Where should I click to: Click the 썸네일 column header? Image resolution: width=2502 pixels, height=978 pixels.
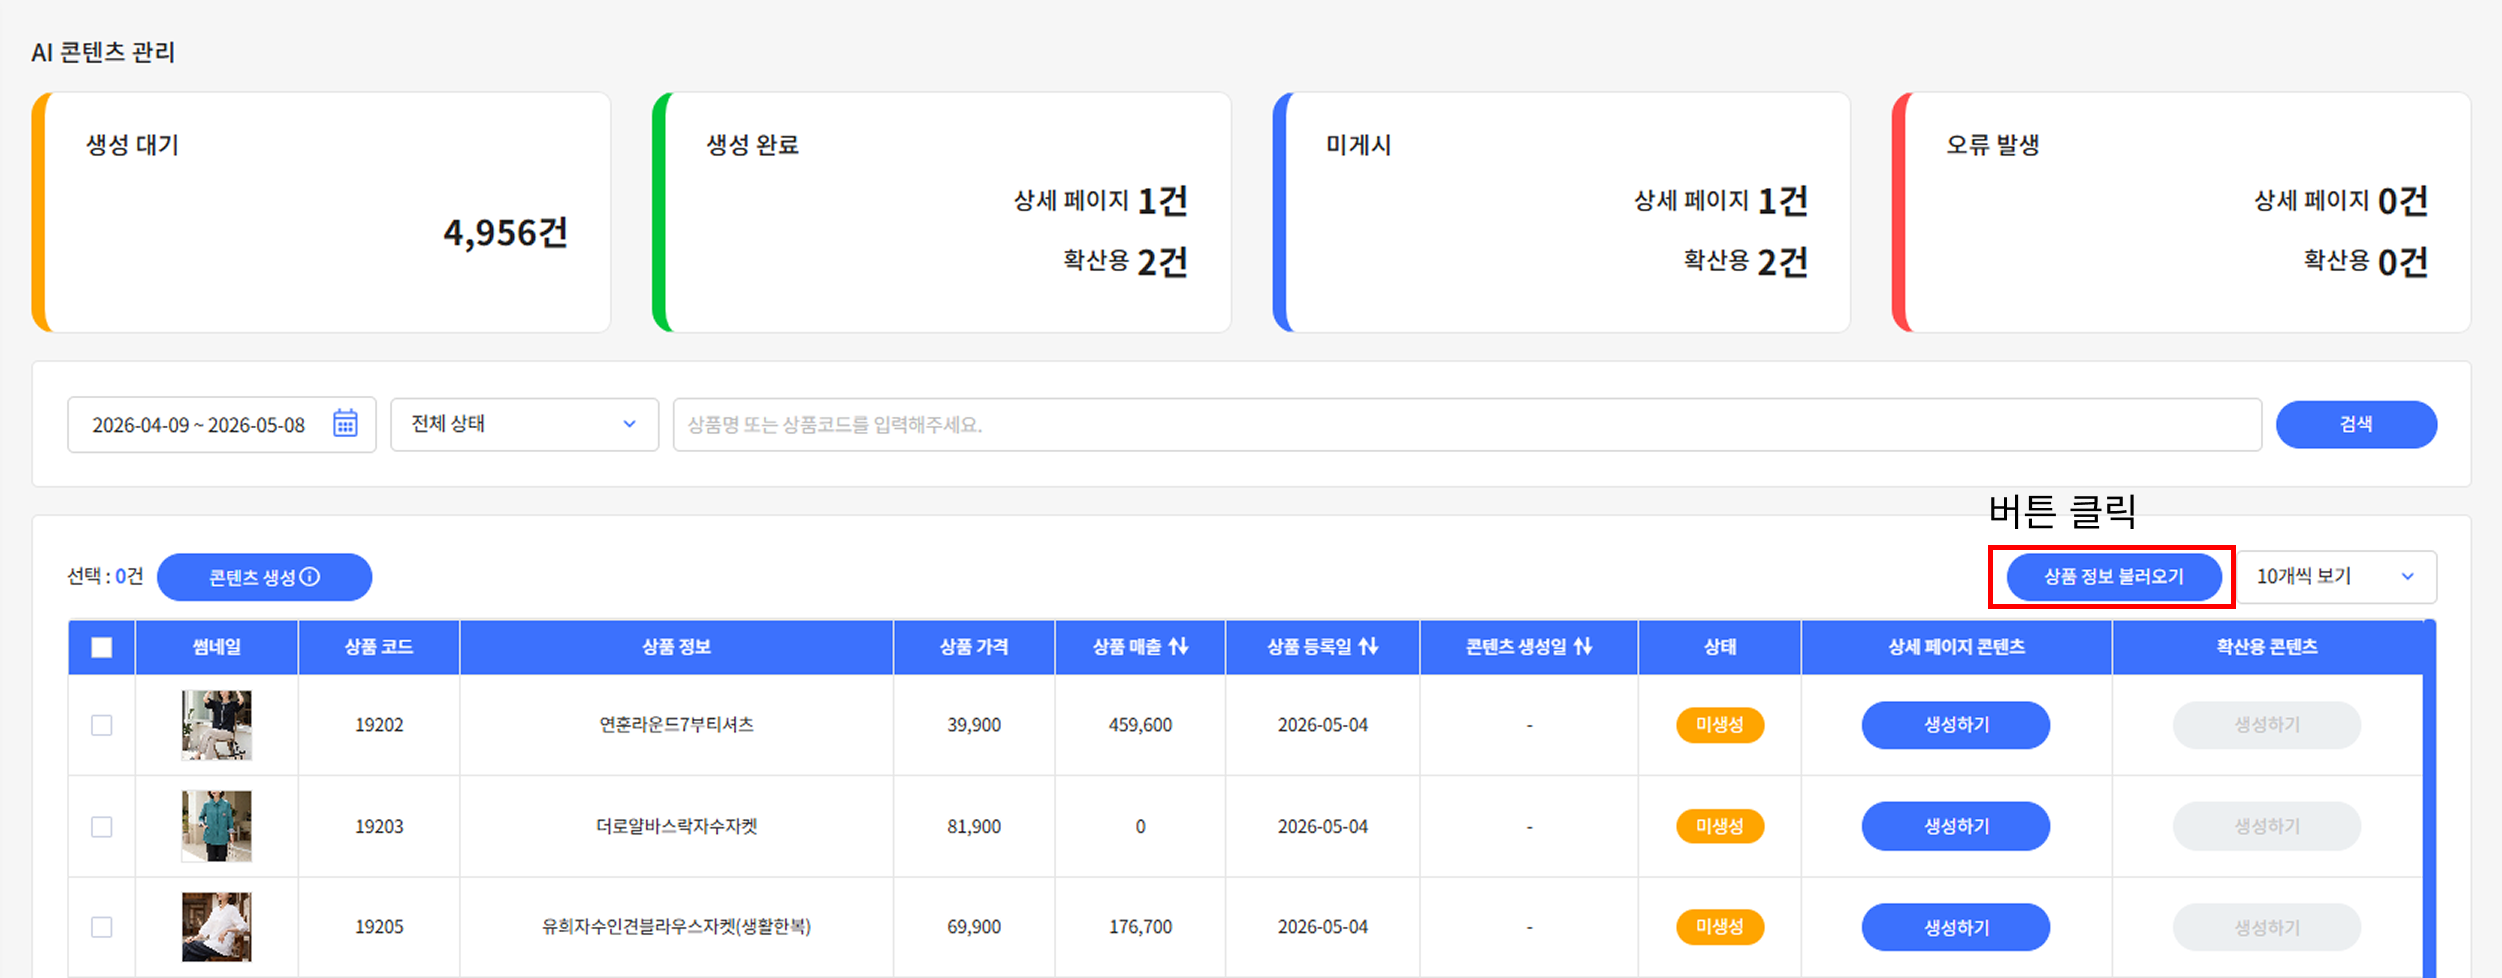point(216,647)
